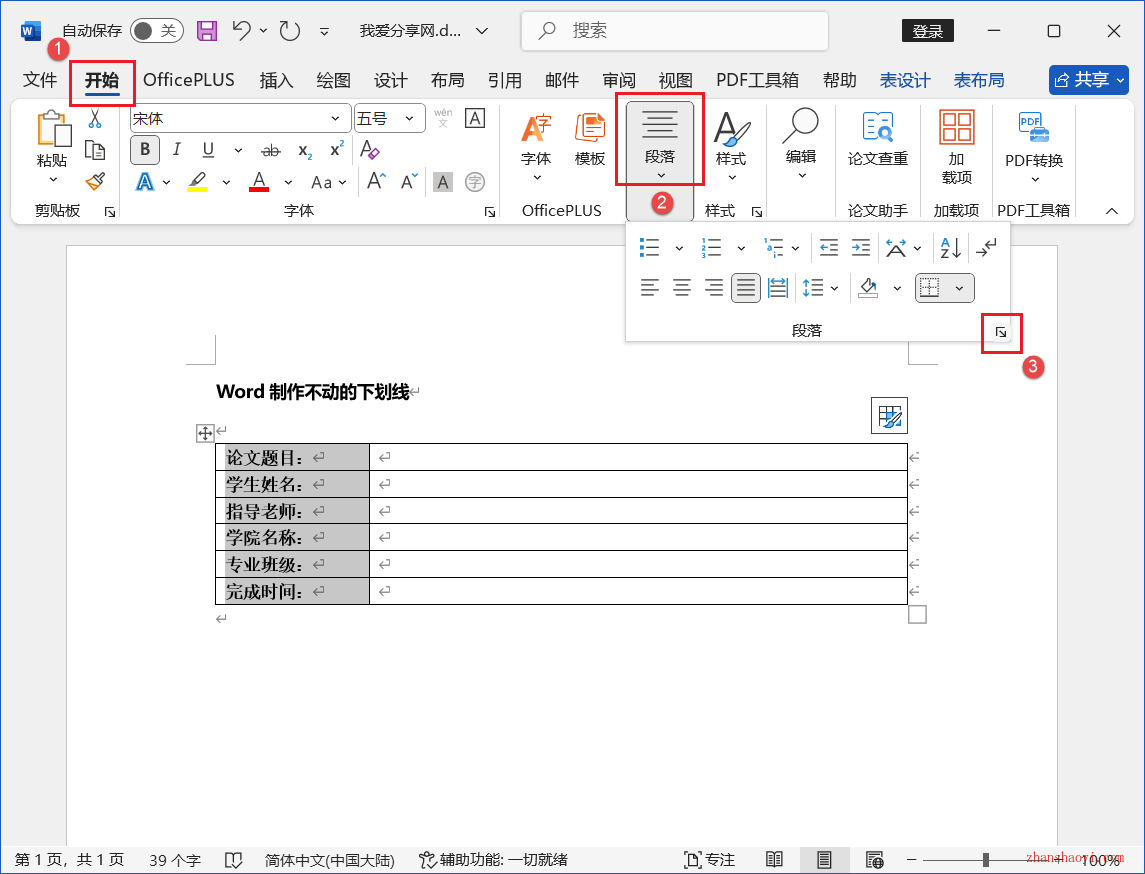The width and height of the screenshot is (1145, 874).
Task: Apply italic formatting
Action: point(177,150)
